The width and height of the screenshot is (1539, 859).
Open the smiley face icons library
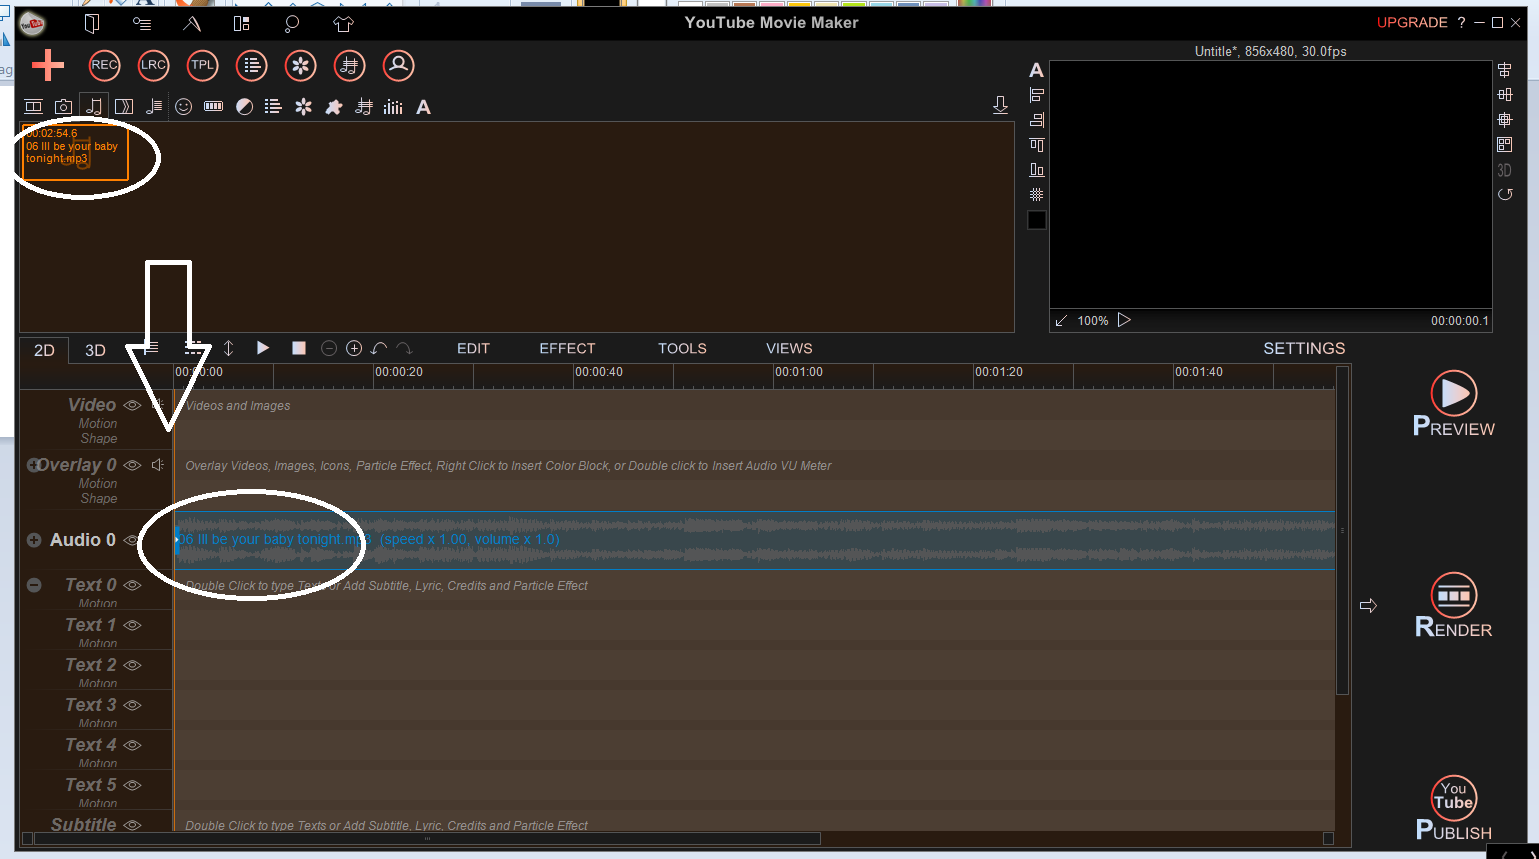(183, 106)
